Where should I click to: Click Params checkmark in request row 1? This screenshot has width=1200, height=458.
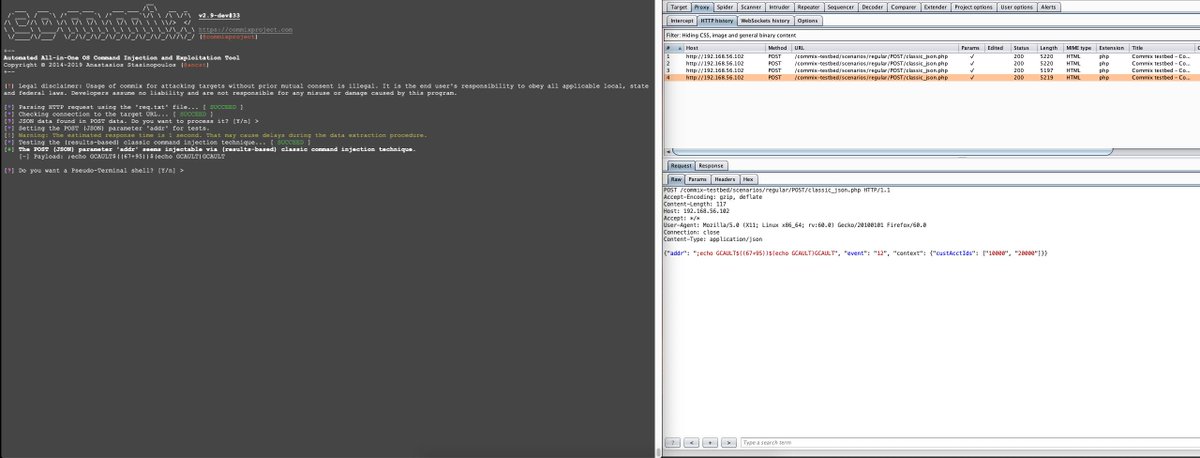[973, 56]
